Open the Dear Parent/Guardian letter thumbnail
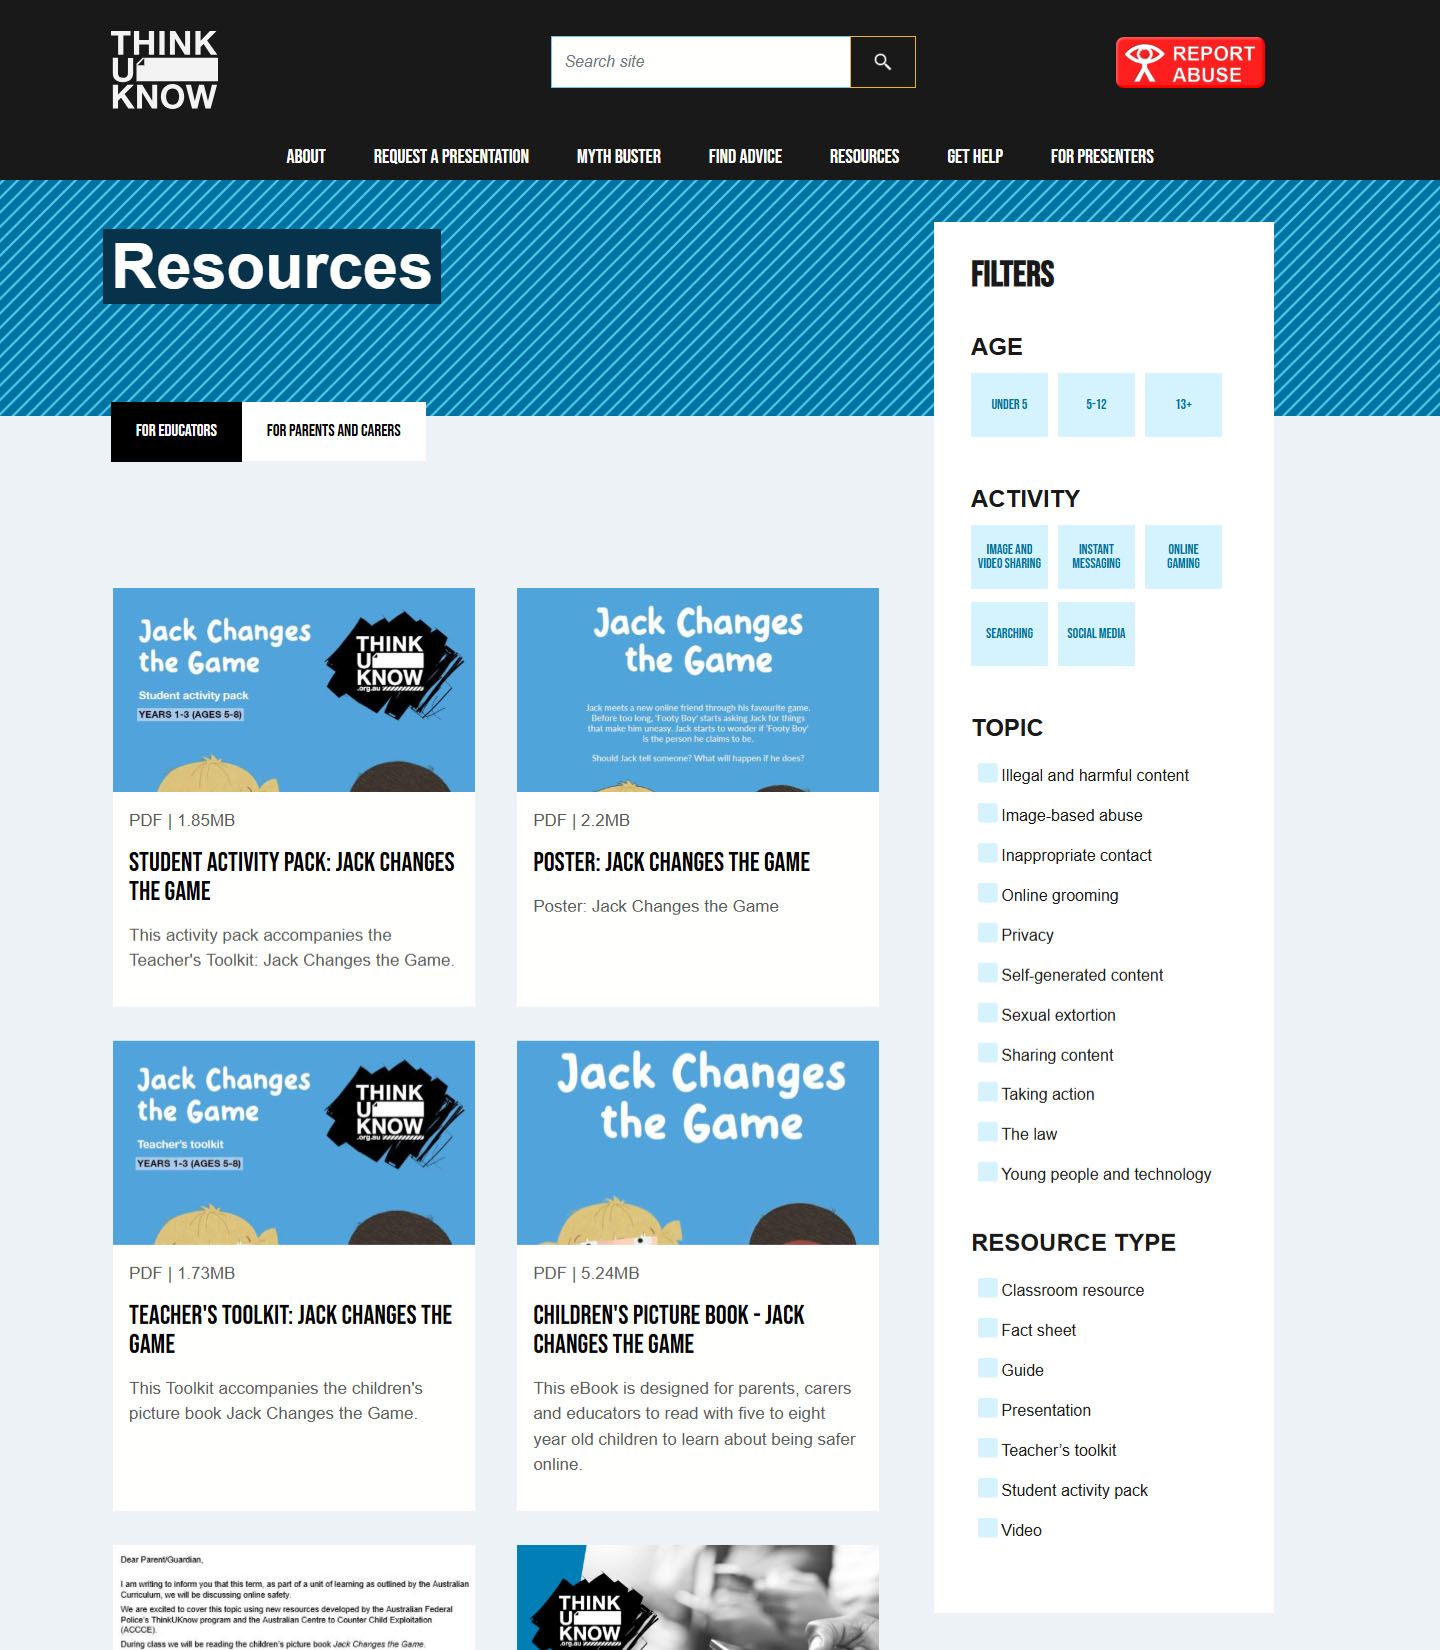1440x1650 pixels. point(294,1597)
